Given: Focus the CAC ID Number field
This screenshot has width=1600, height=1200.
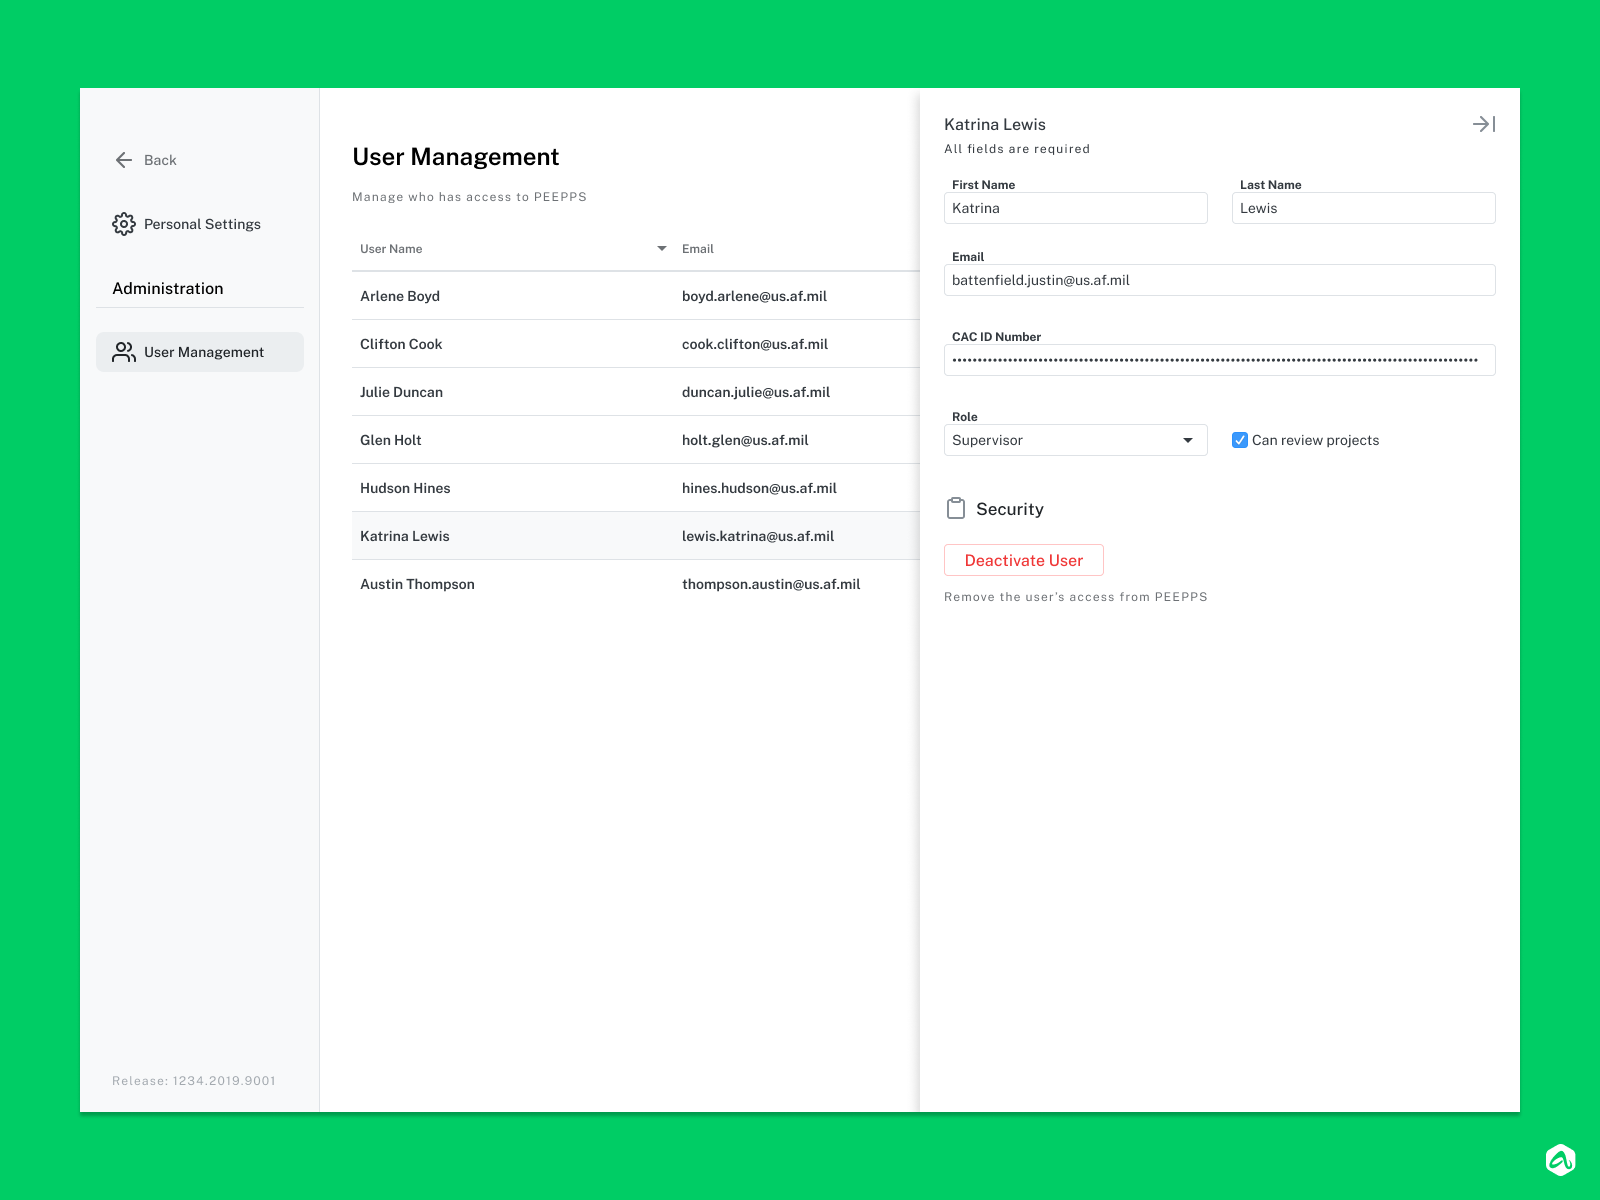Looking at the screenshot, I should coord(1220,360).
